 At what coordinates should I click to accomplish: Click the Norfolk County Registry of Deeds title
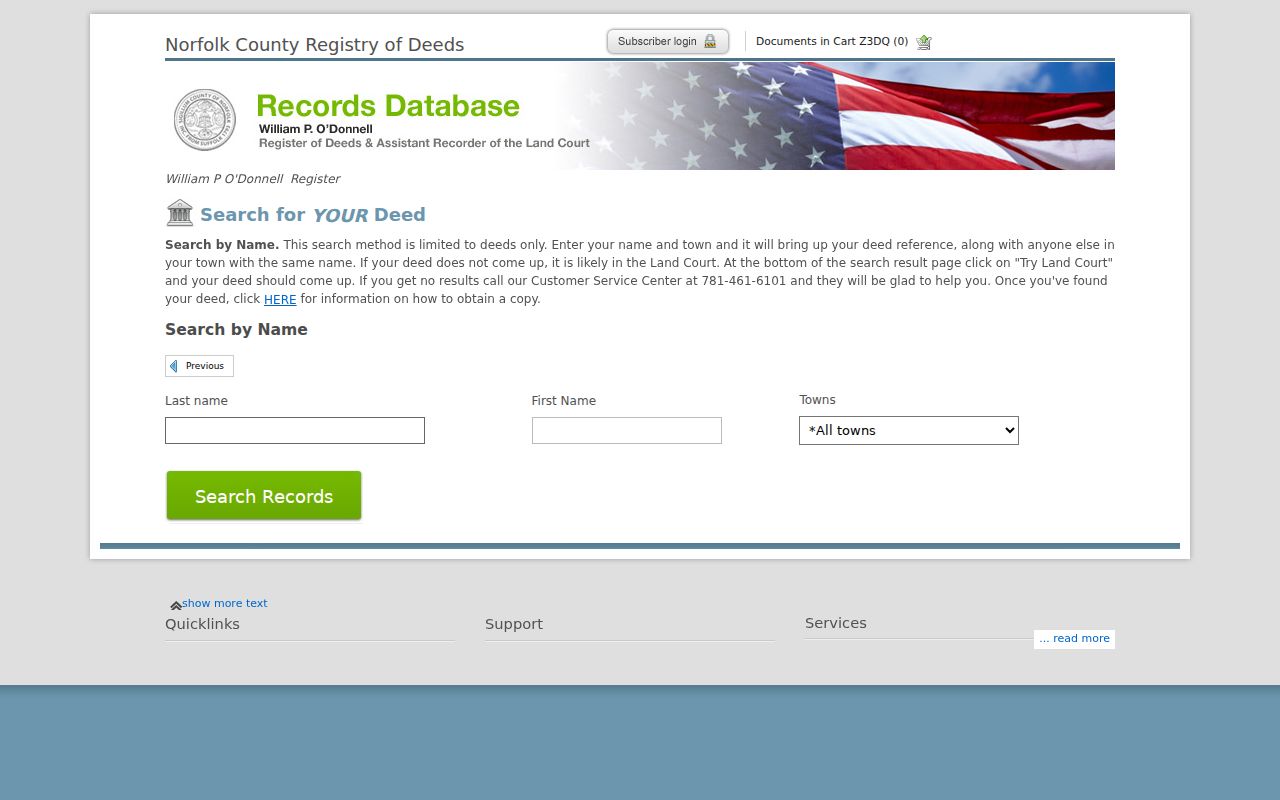tap(315, 45)
